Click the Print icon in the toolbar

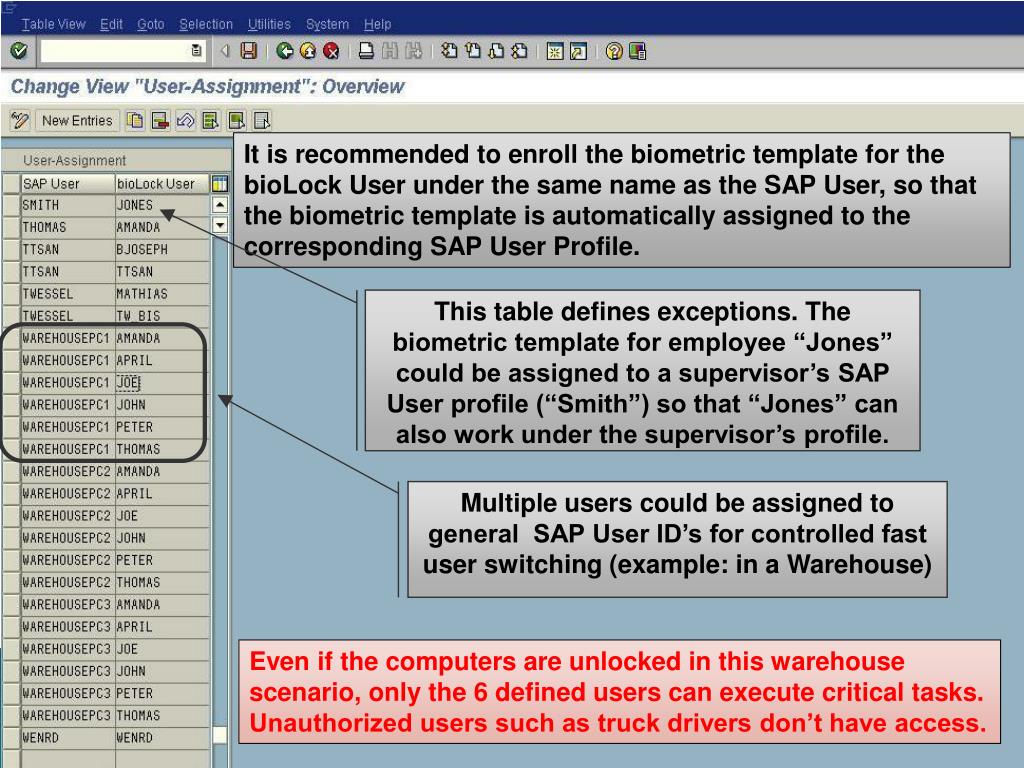(366, 51)
